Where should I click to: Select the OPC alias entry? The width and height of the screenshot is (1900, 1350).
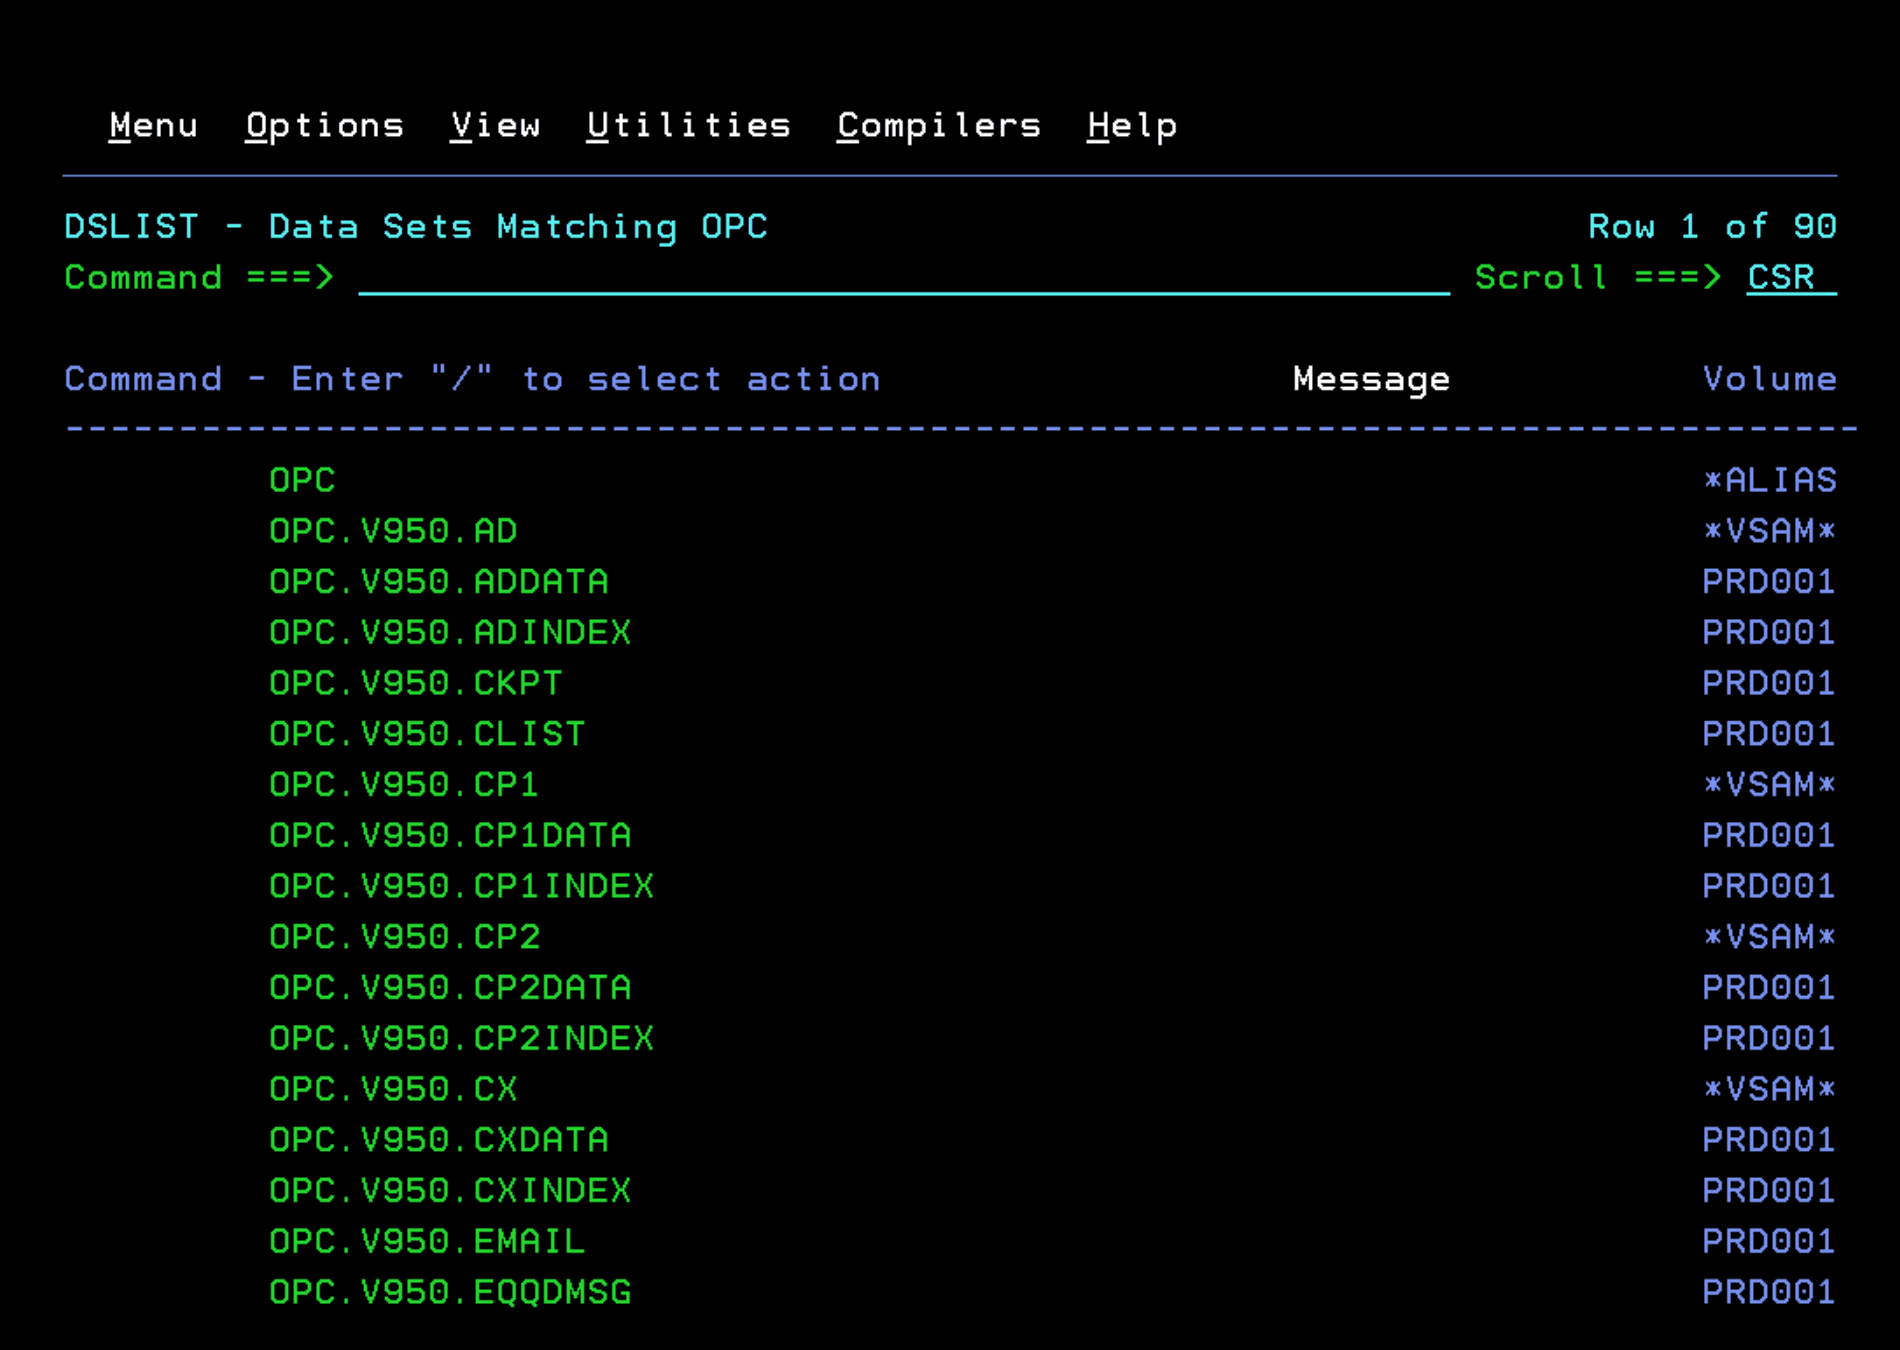click(302, 481)
